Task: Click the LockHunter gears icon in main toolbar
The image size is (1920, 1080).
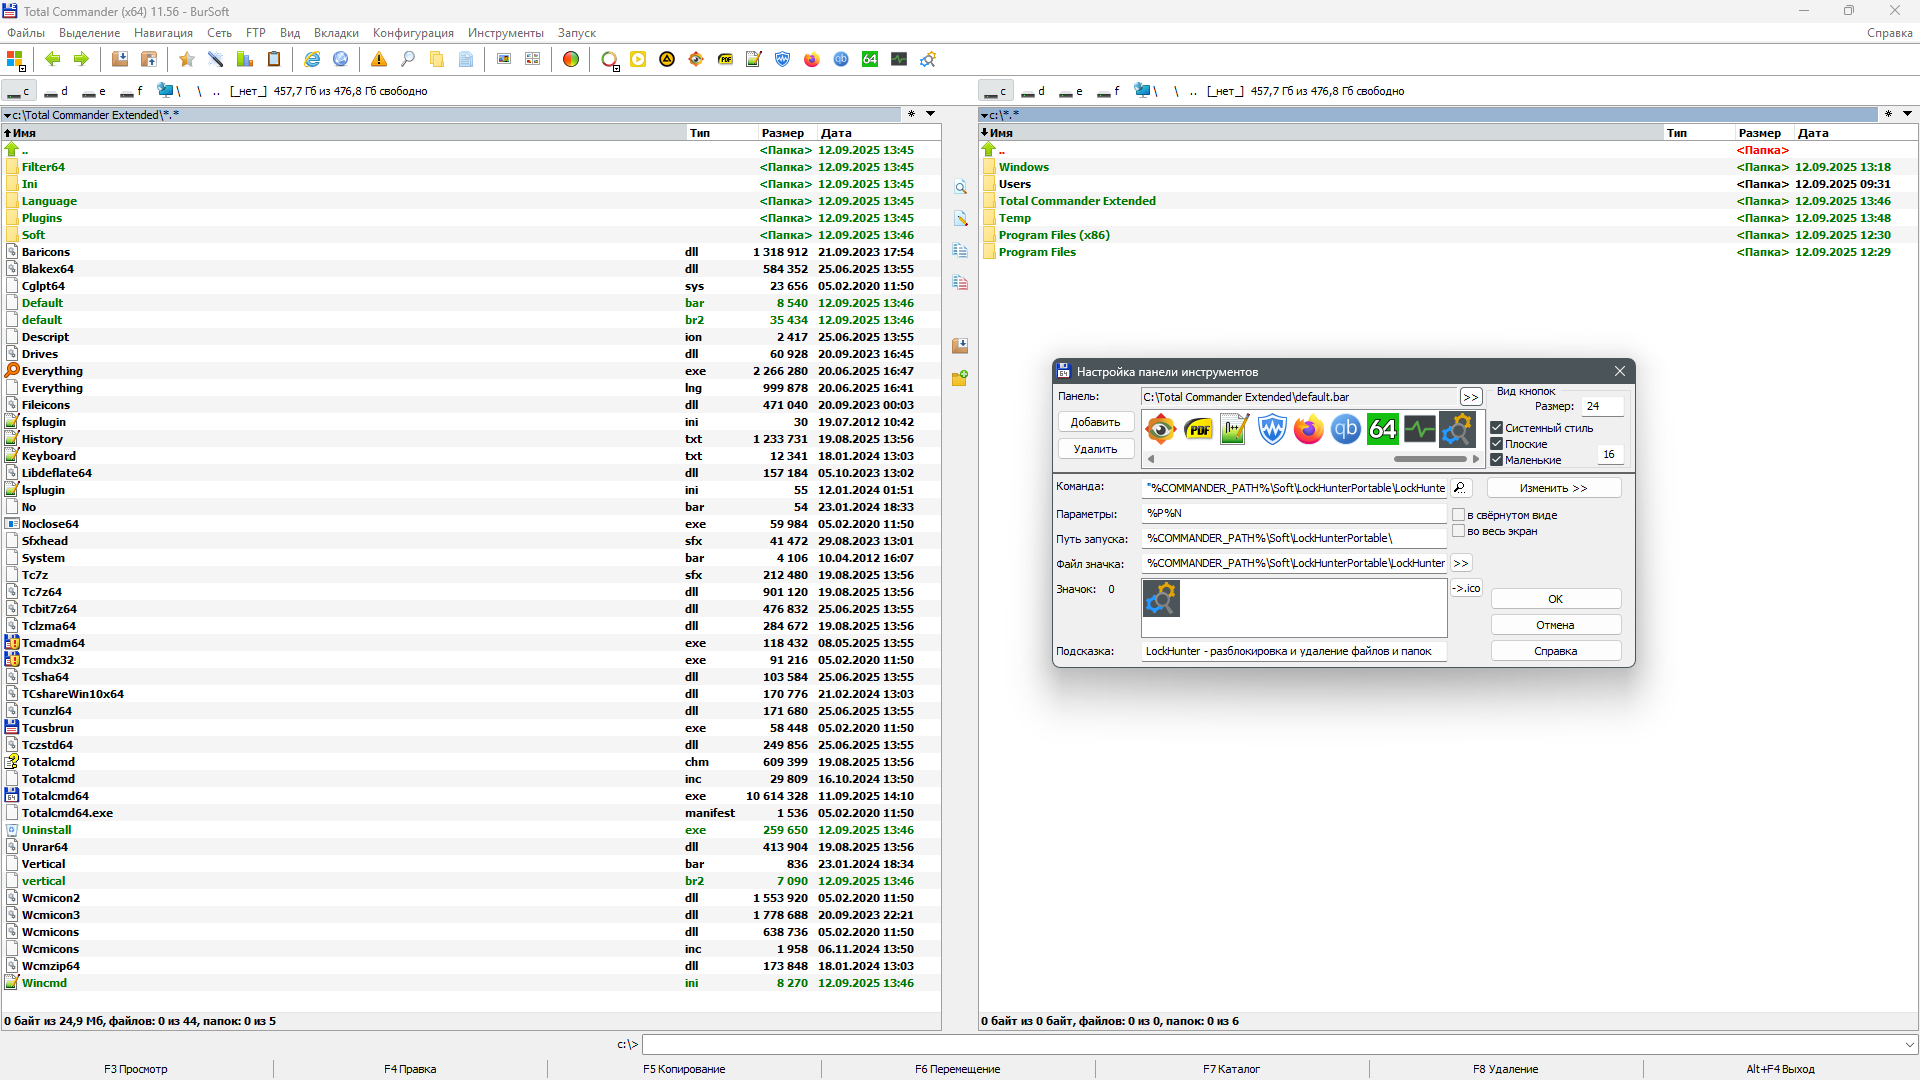Action: (x=928, y=59)
